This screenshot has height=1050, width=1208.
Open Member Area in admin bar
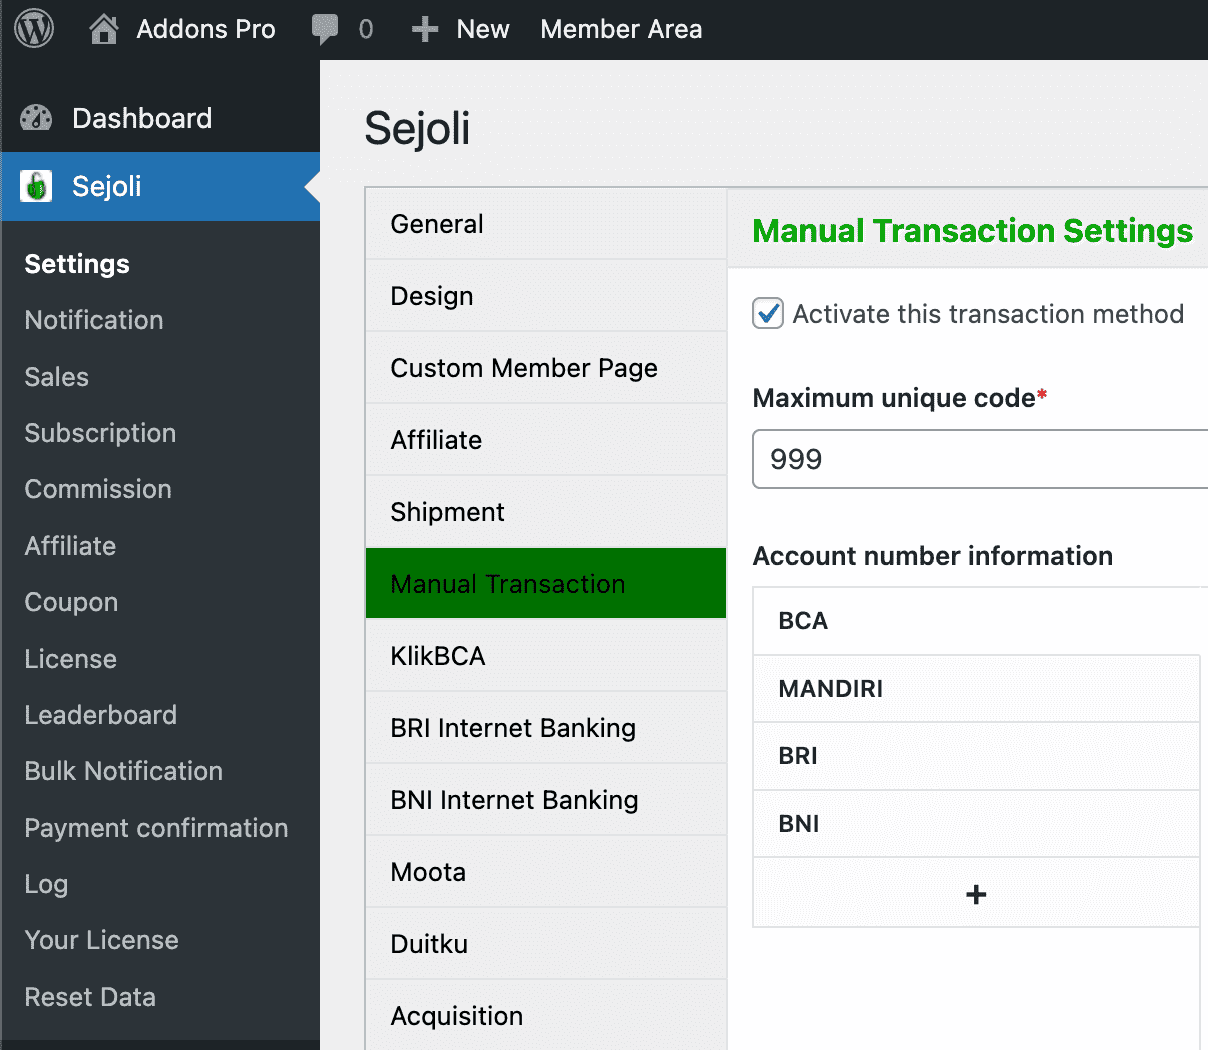click(621, 29)
